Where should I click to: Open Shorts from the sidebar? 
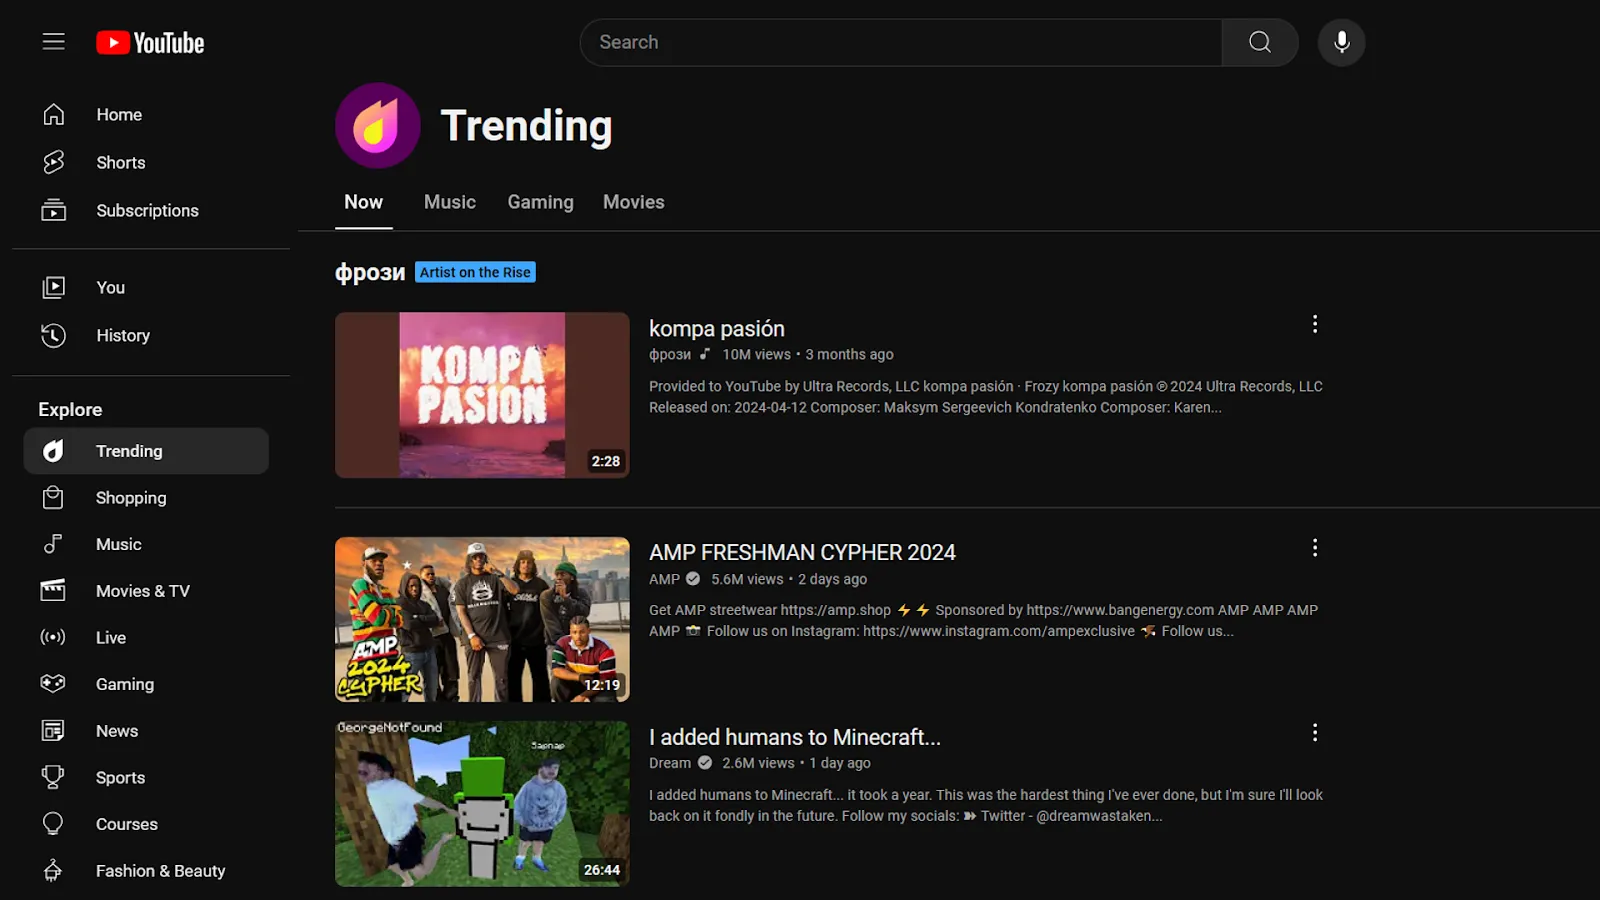120,162
